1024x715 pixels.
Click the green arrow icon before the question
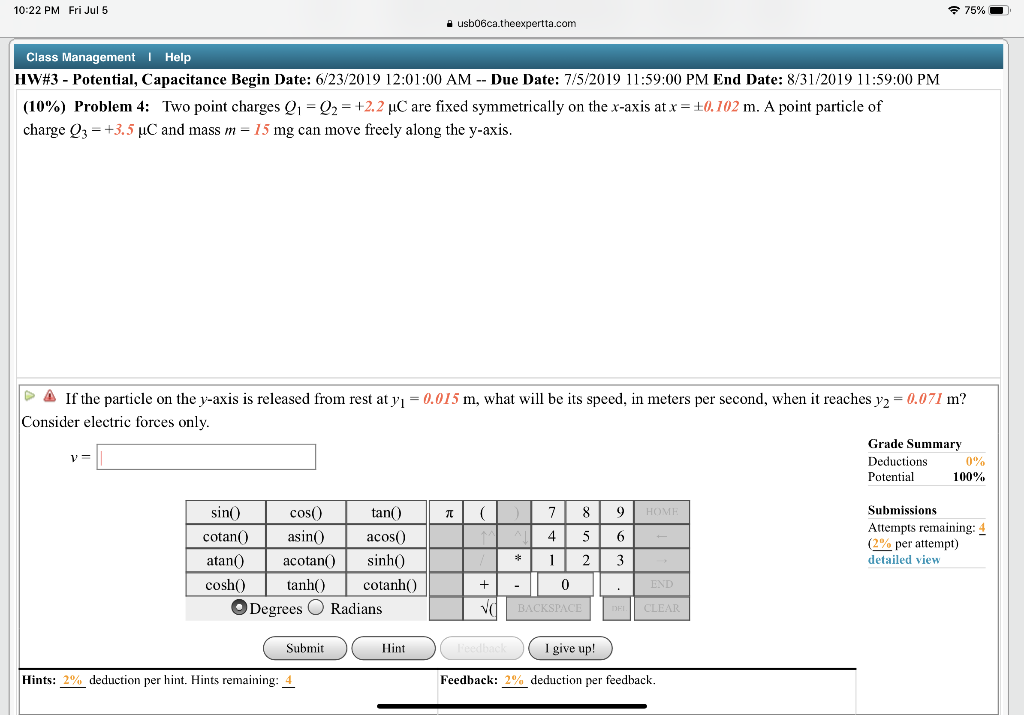(x=28, y=397)
